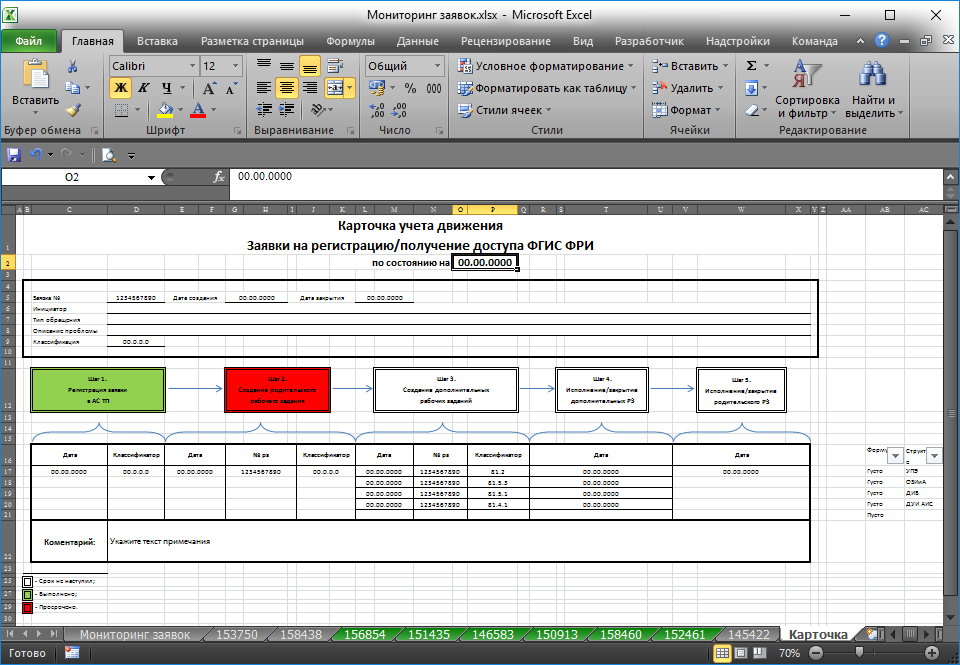Click the Format Painter brush icon
960x665 pixels.
(x=72, y=110)
